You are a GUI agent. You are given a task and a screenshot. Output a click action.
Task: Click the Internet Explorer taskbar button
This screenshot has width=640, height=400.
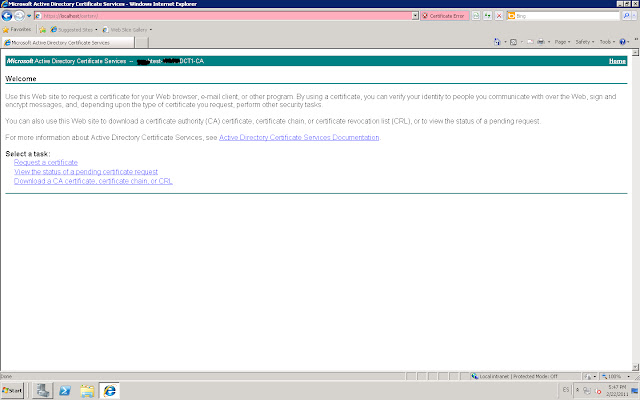point(109,391)
